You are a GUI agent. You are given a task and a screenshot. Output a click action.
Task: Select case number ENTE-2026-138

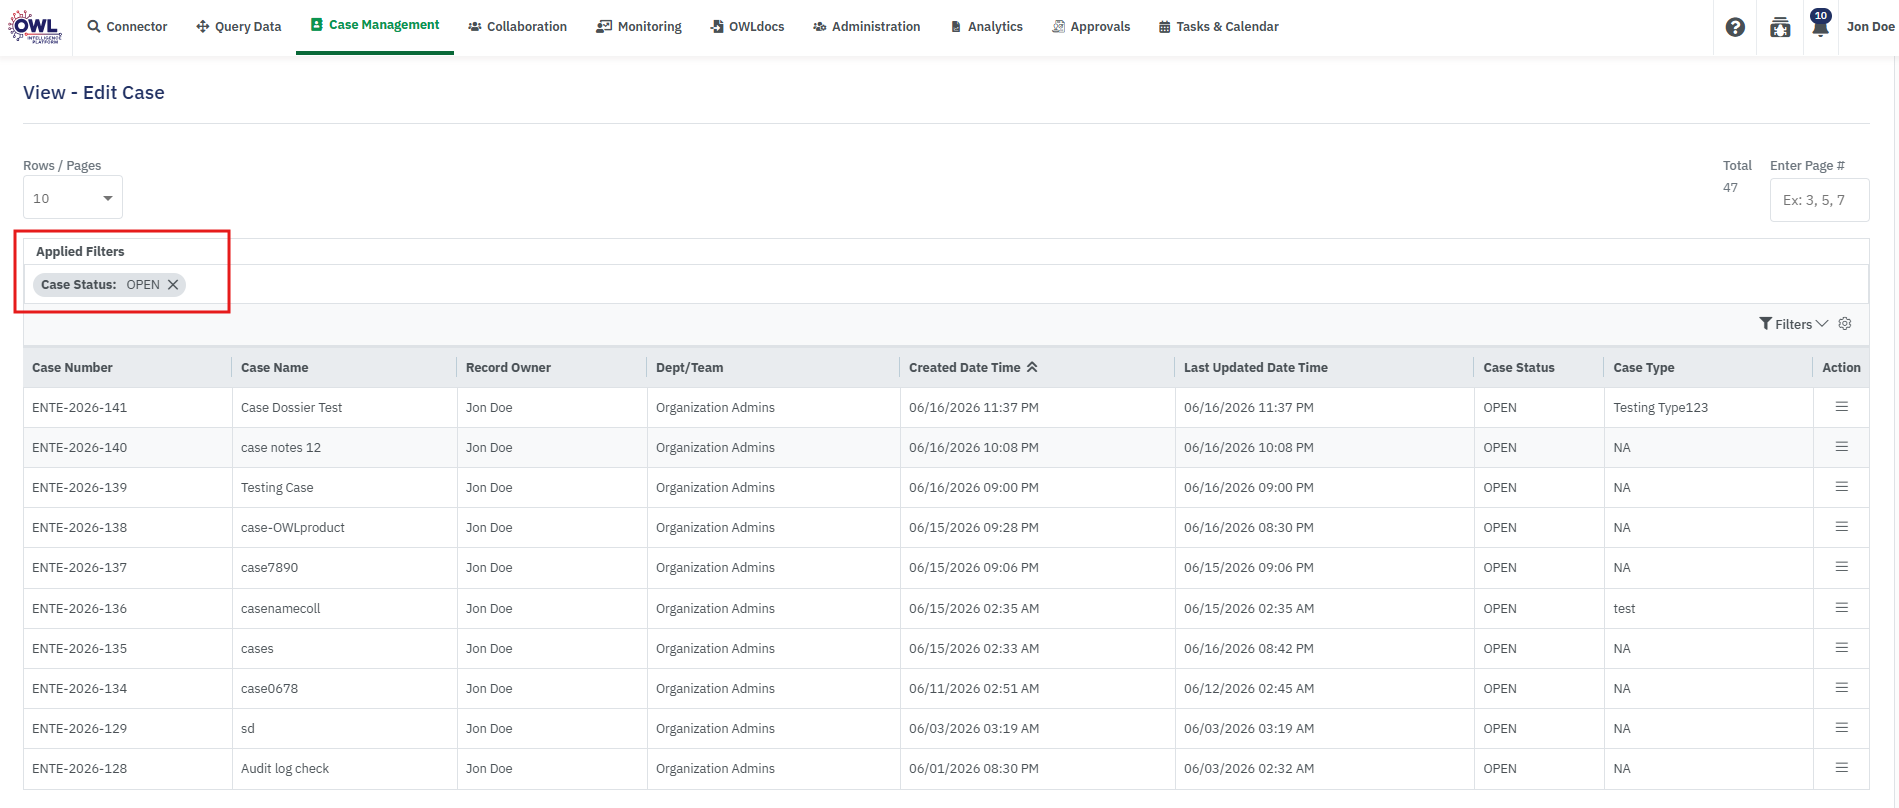[80, 528]
